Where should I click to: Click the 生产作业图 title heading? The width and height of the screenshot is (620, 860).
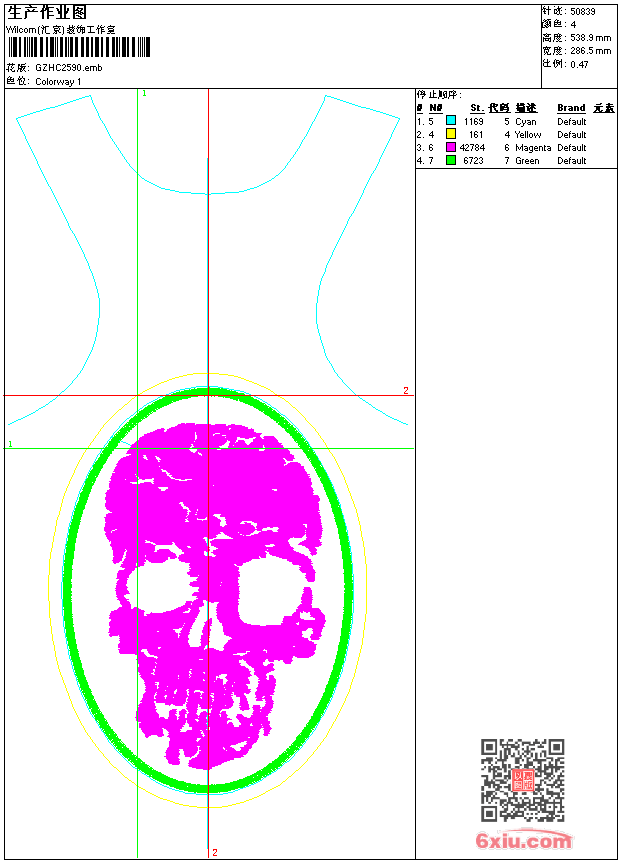click(x=47, y=12)
